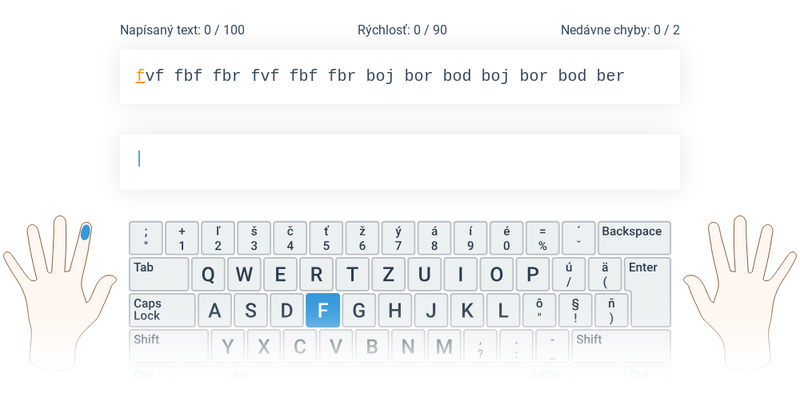Viewport: 800px width, 400px height.
Task: Click the é 0 number key
Action: pyautogui.click(x=506, y=238)
